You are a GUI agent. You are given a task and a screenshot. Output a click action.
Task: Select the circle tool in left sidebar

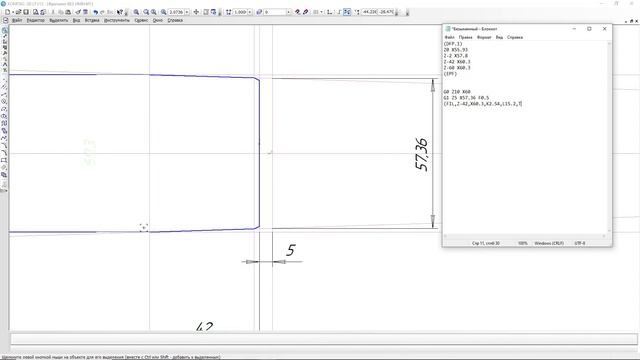(4, 101)
